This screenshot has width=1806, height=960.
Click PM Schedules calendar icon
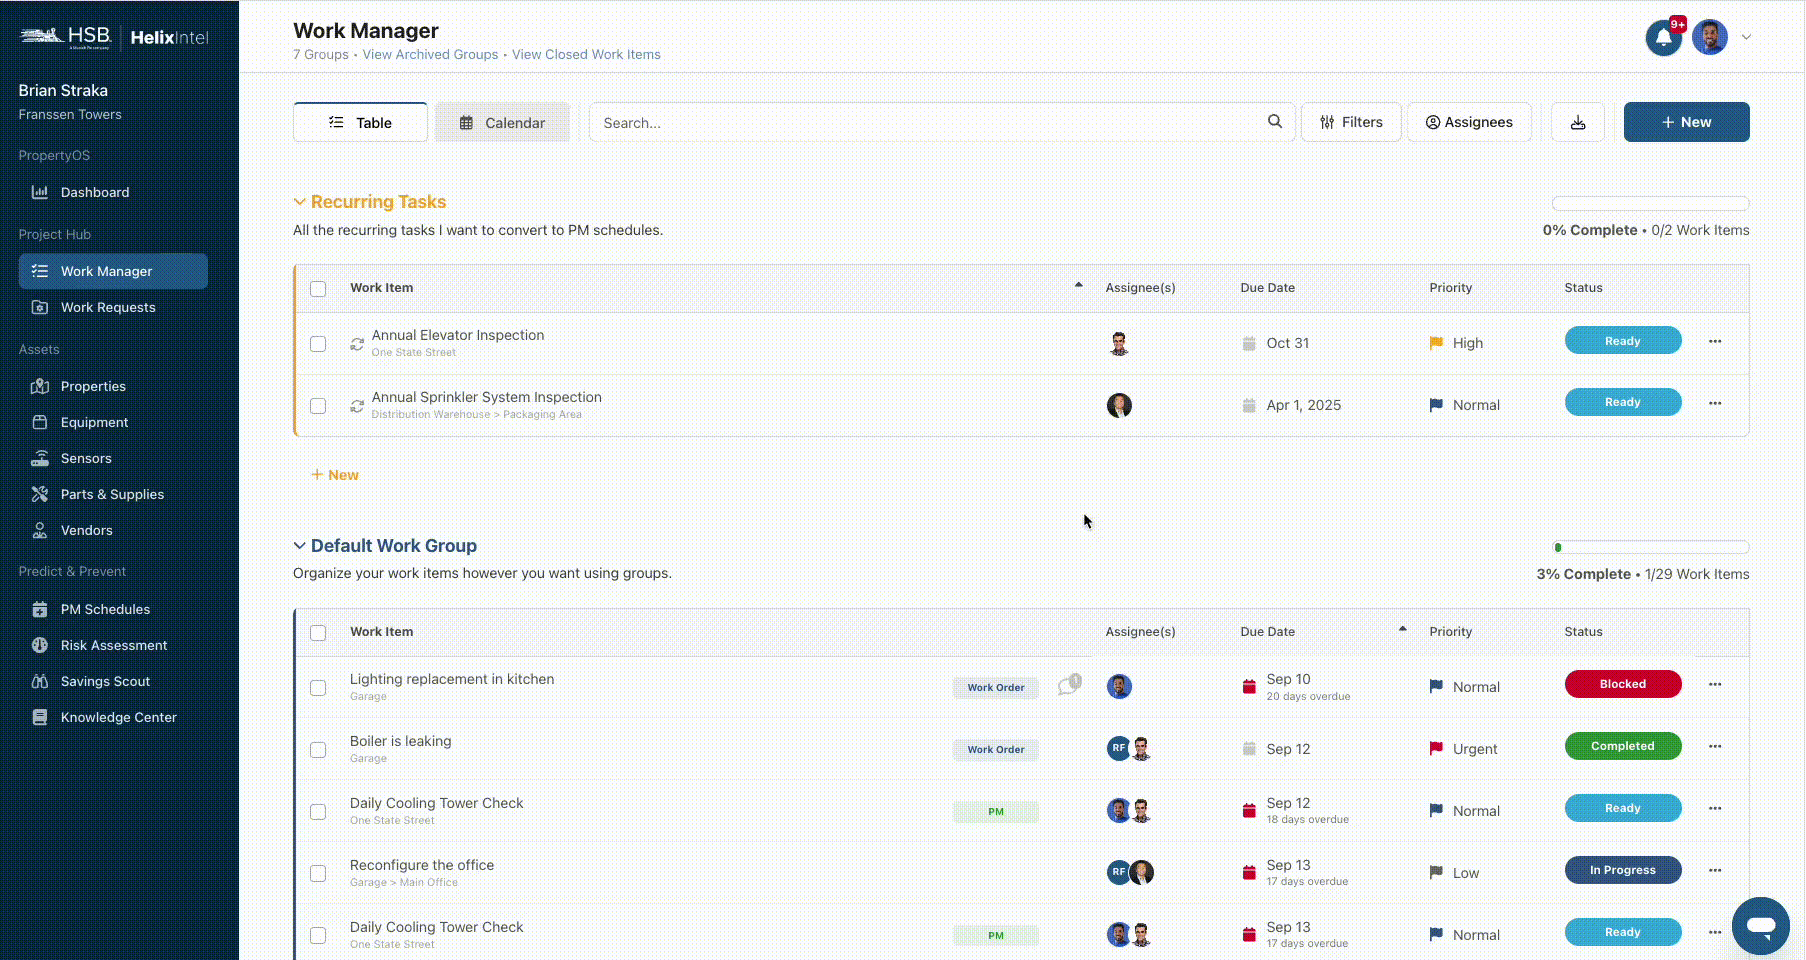(40, 609)
